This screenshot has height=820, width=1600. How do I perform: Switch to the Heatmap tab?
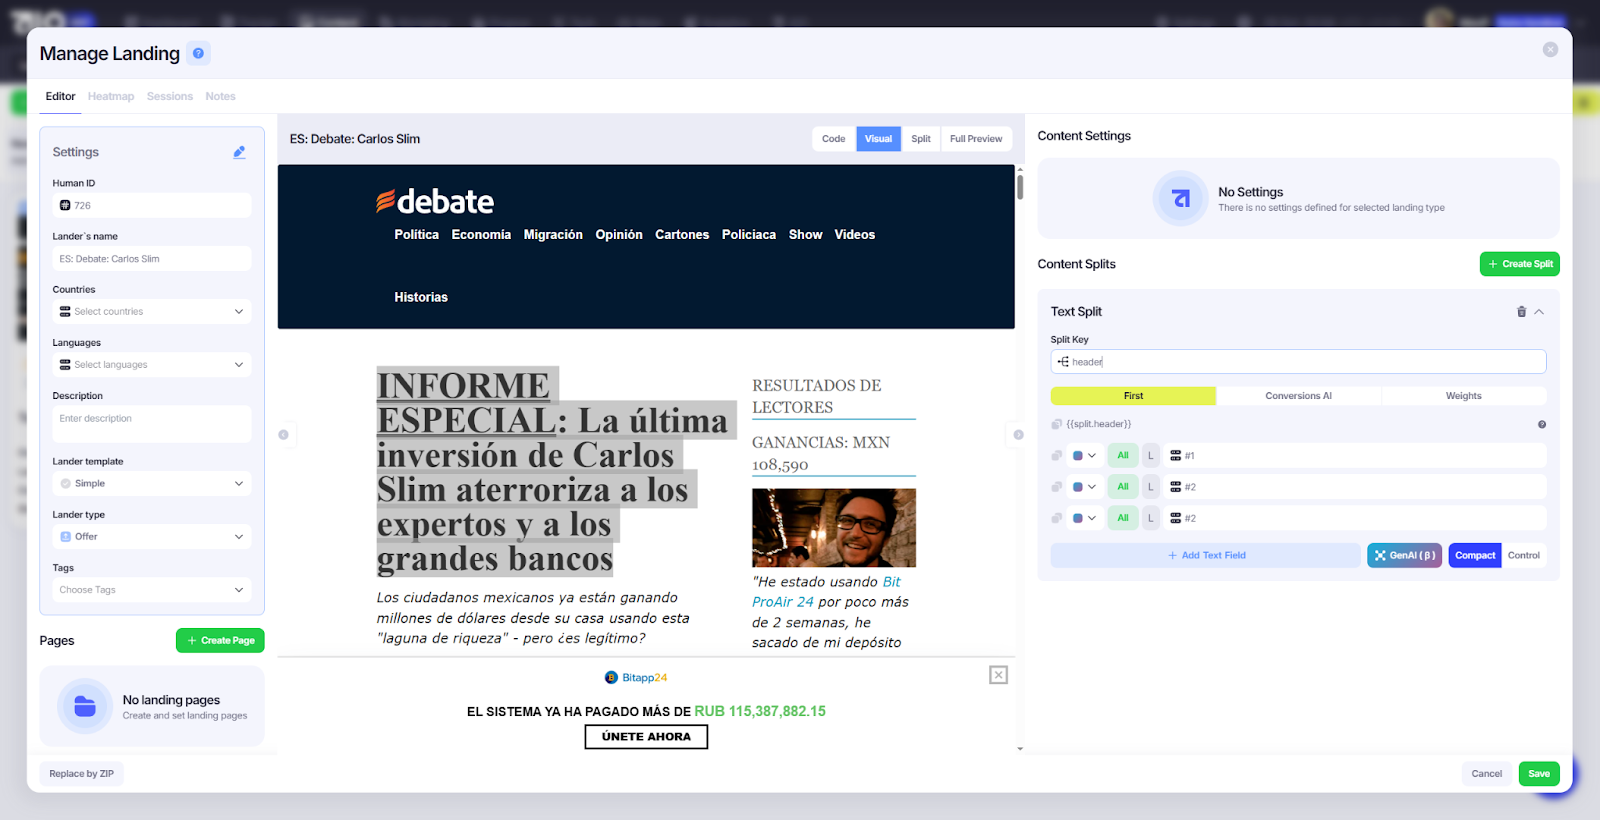click(x=111, y=96)
